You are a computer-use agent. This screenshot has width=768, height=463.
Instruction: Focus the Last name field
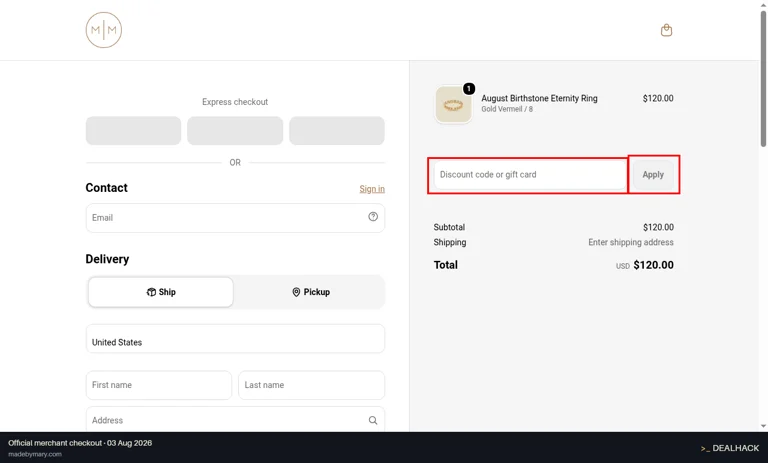312,385
